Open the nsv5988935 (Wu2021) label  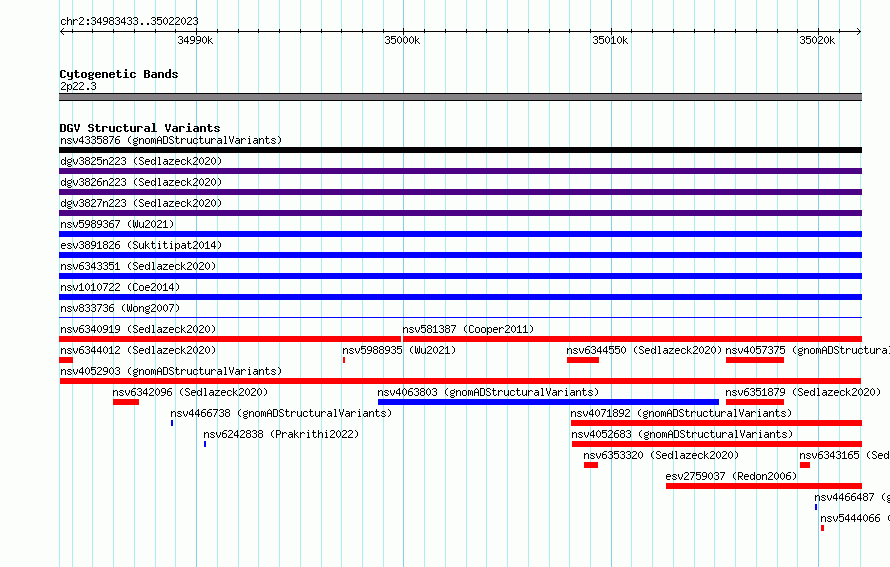[399, 350]
